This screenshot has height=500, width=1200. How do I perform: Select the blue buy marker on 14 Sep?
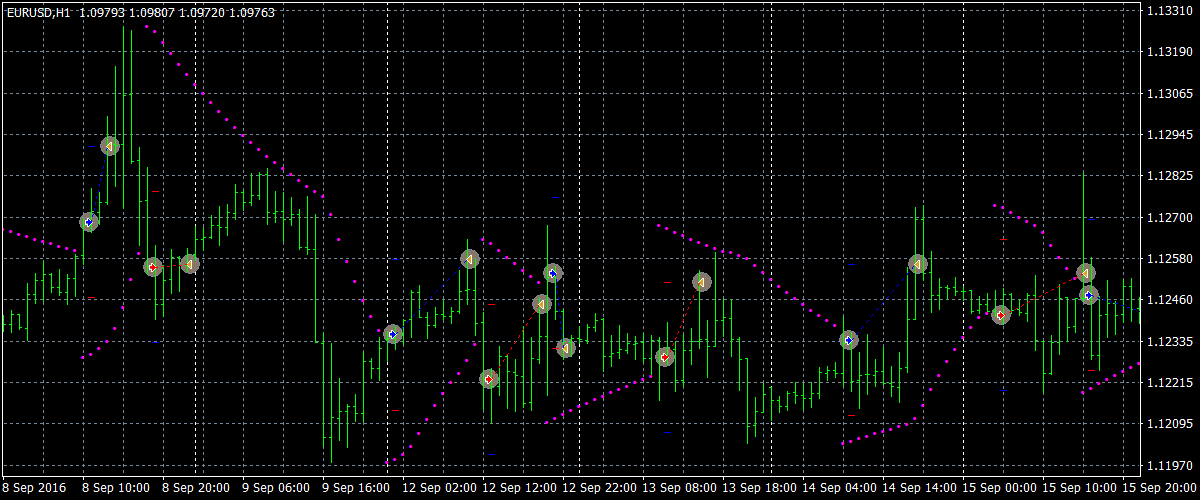(849, 340)
